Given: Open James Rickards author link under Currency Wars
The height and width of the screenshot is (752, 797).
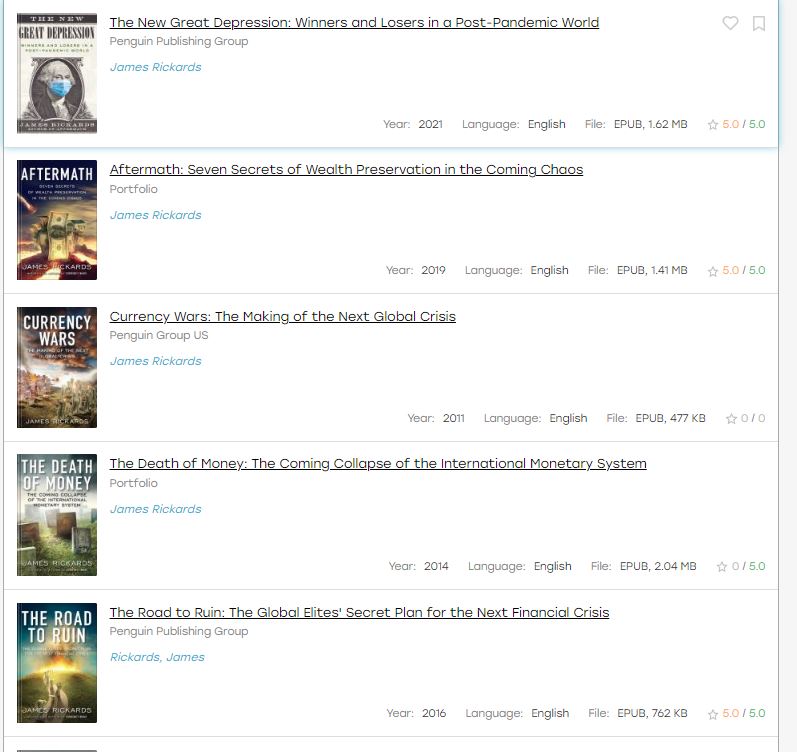Looking at the screenshot, I should (156, 361).
